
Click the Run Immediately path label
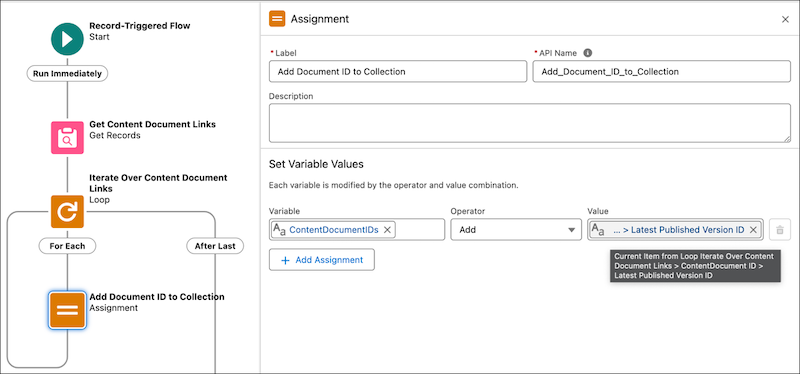pos(67,73)
